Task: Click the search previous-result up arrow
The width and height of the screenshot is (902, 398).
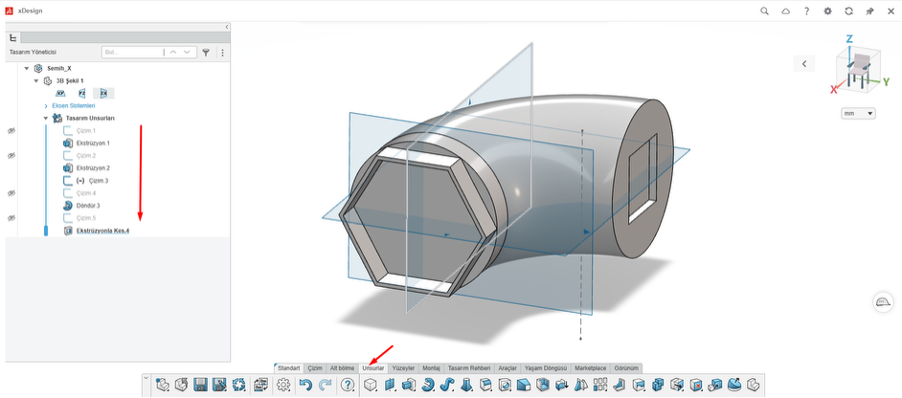Action: (173, 52)
